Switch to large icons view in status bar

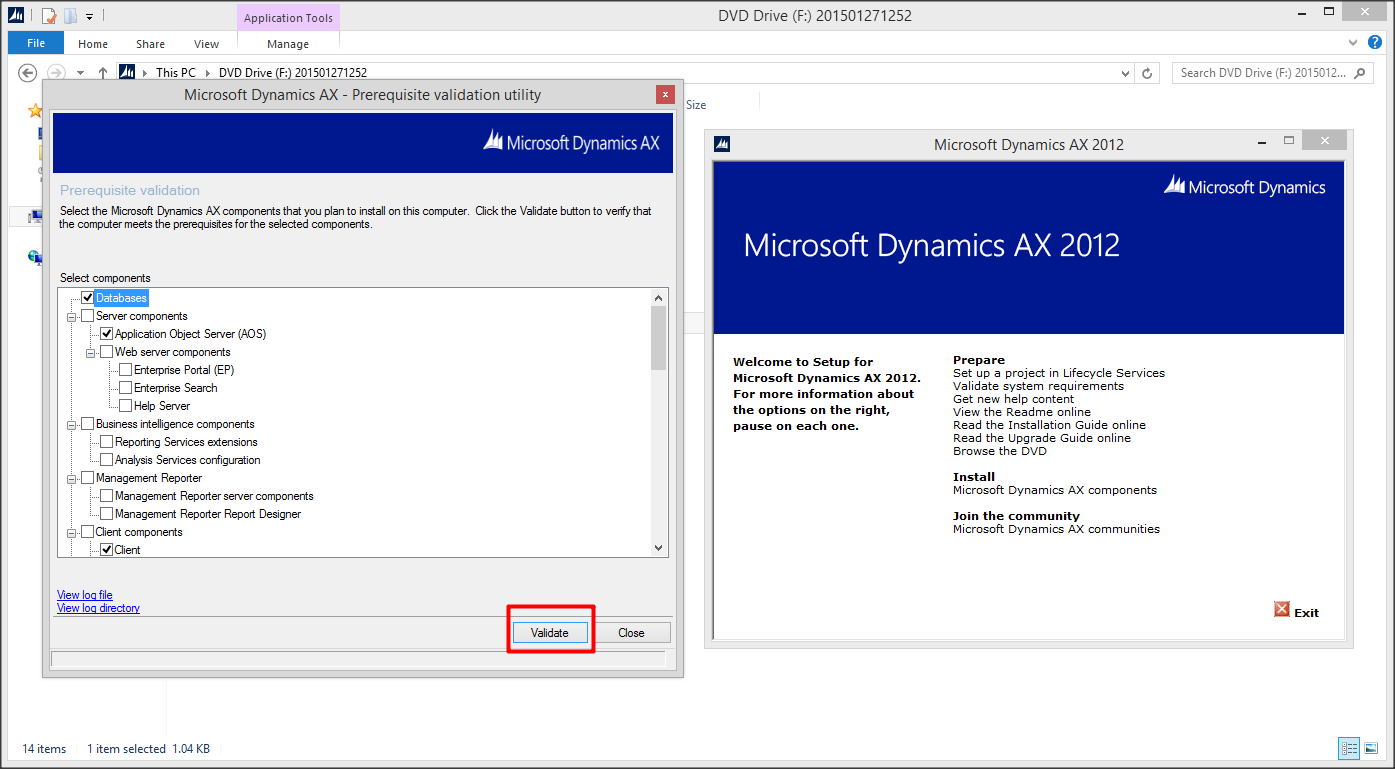click(1371, 748)
